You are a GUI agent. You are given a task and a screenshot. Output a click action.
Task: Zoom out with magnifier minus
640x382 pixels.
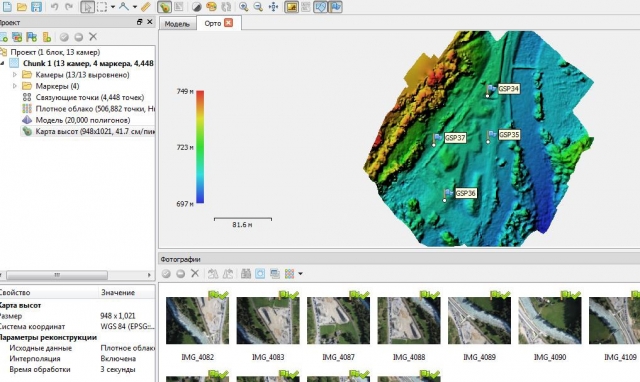click(x=258, y=7)
